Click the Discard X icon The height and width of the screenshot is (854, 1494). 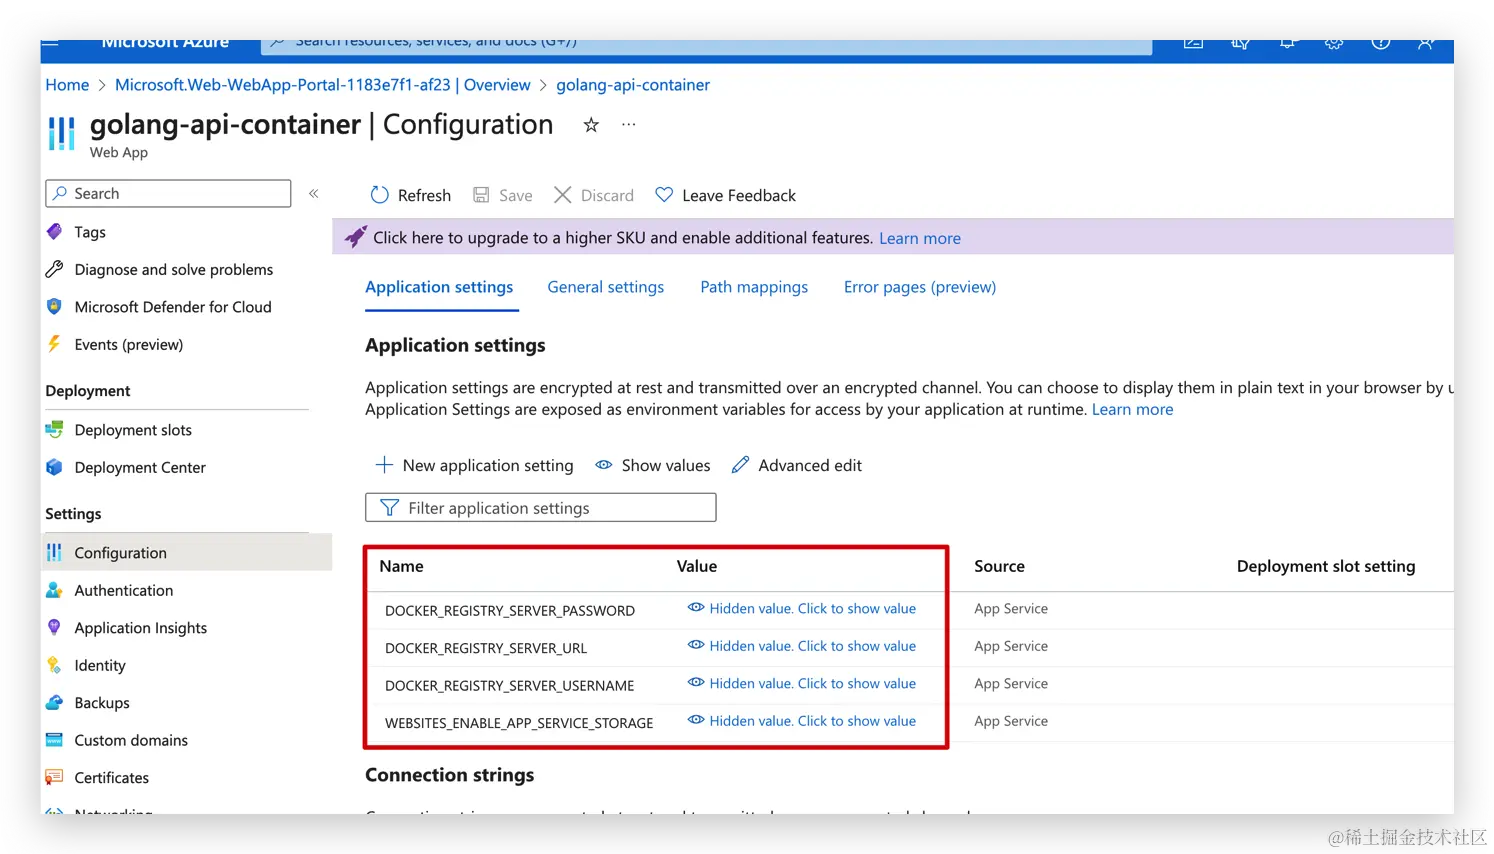click(563, 195)
